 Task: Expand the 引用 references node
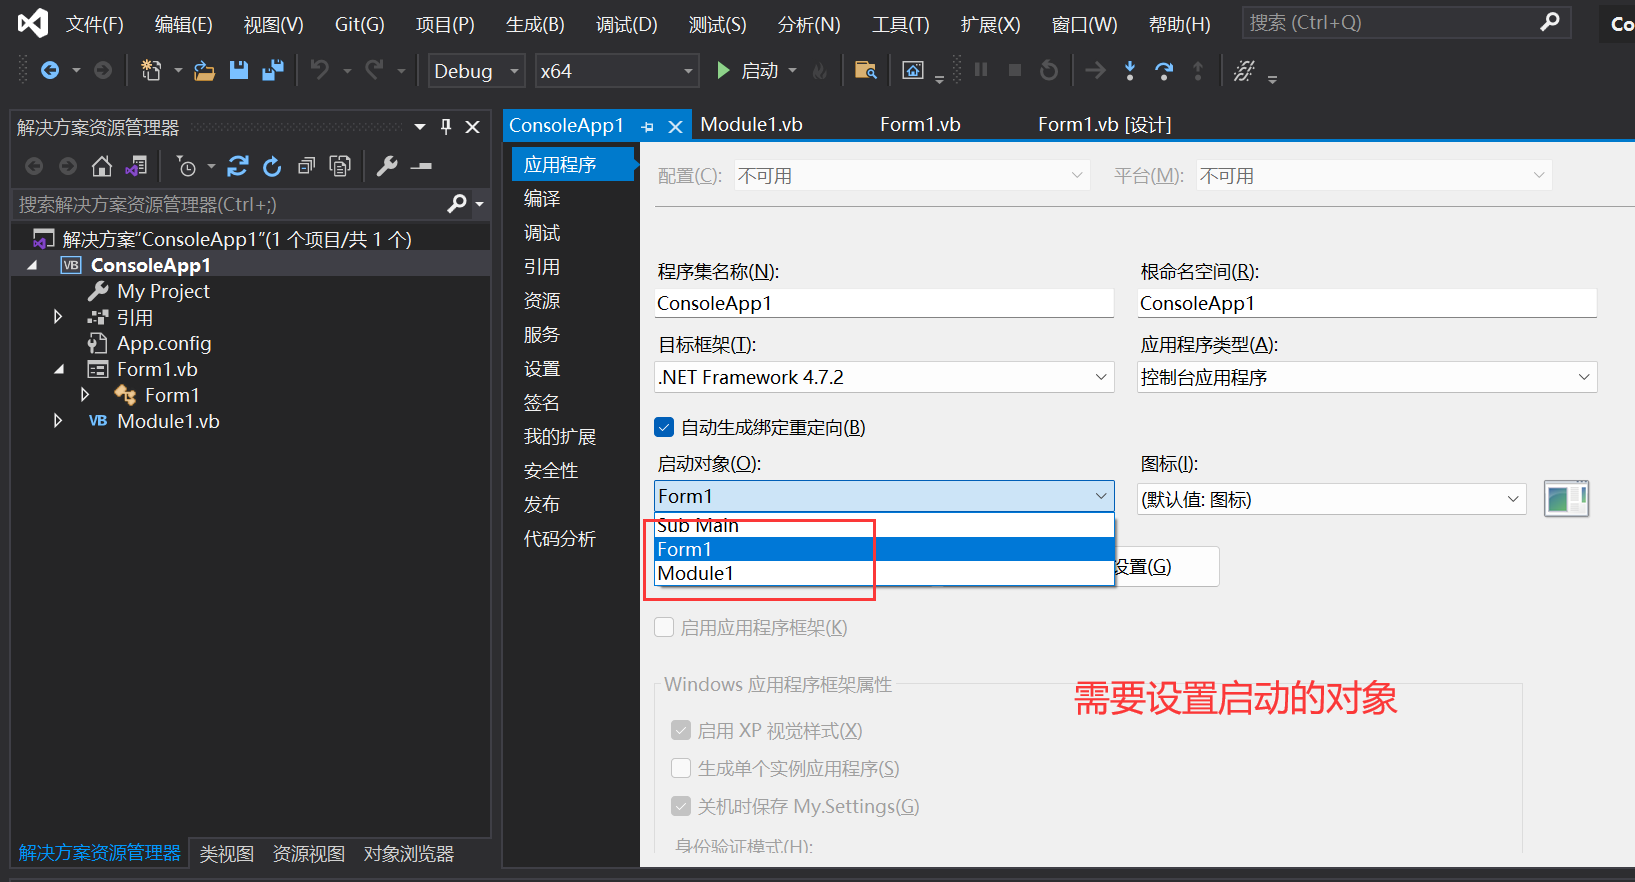[x=58, y=317]
